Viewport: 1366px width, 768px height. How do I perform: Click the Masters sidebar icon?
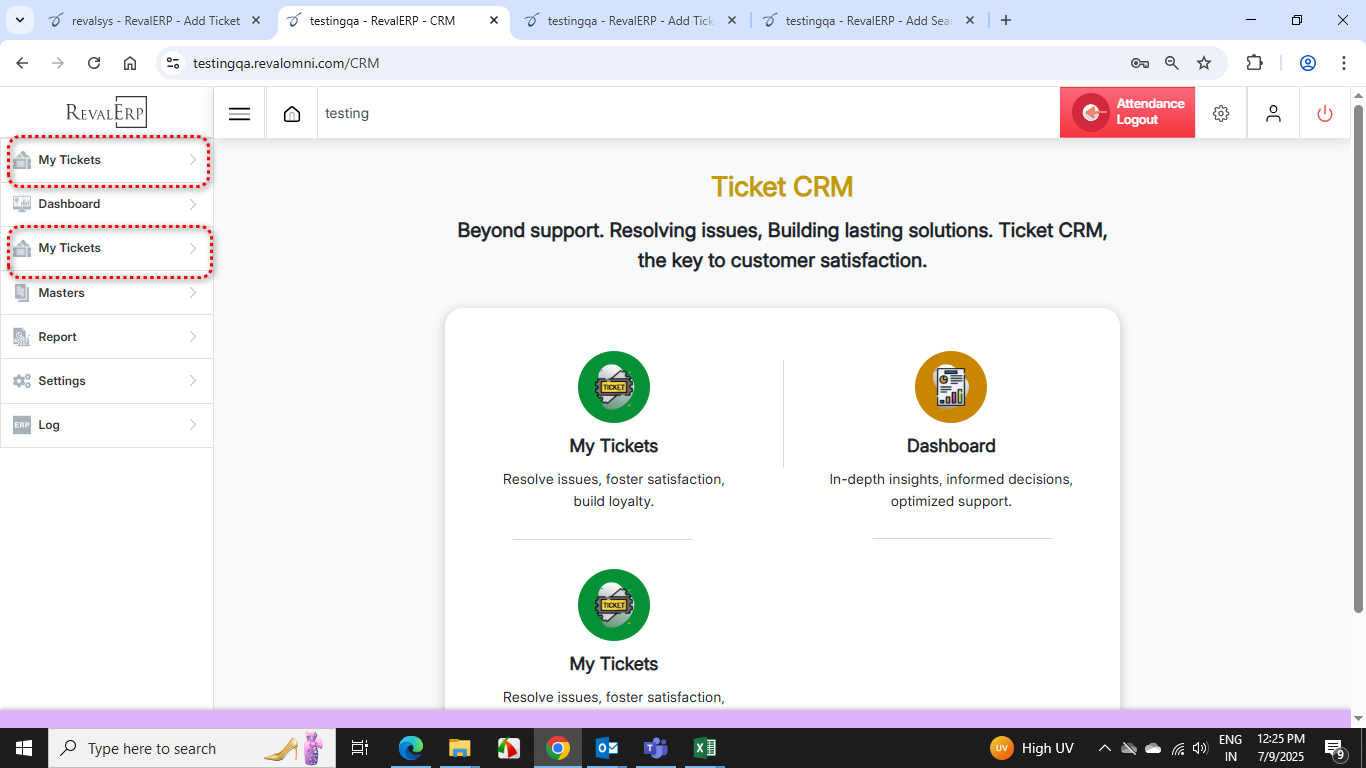tap(22, 293)
